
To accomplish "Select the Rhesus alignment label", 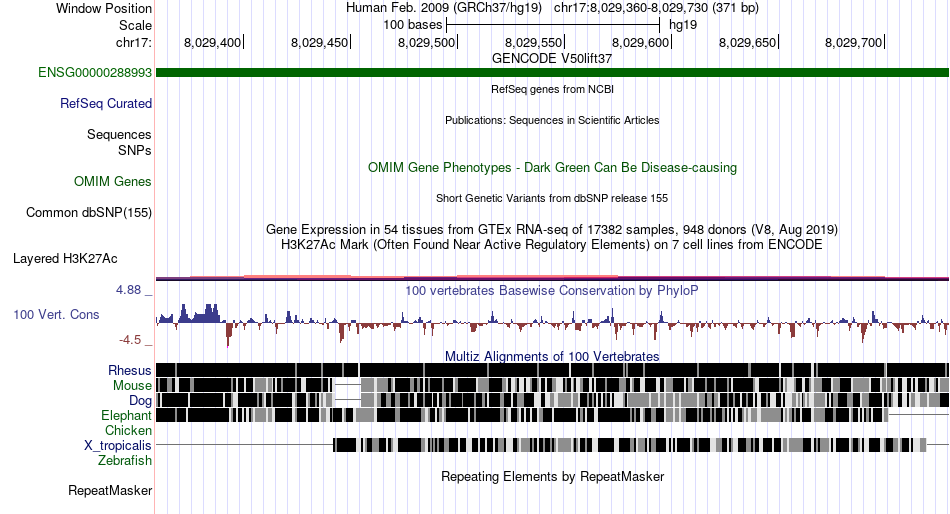I will (130, 370).
